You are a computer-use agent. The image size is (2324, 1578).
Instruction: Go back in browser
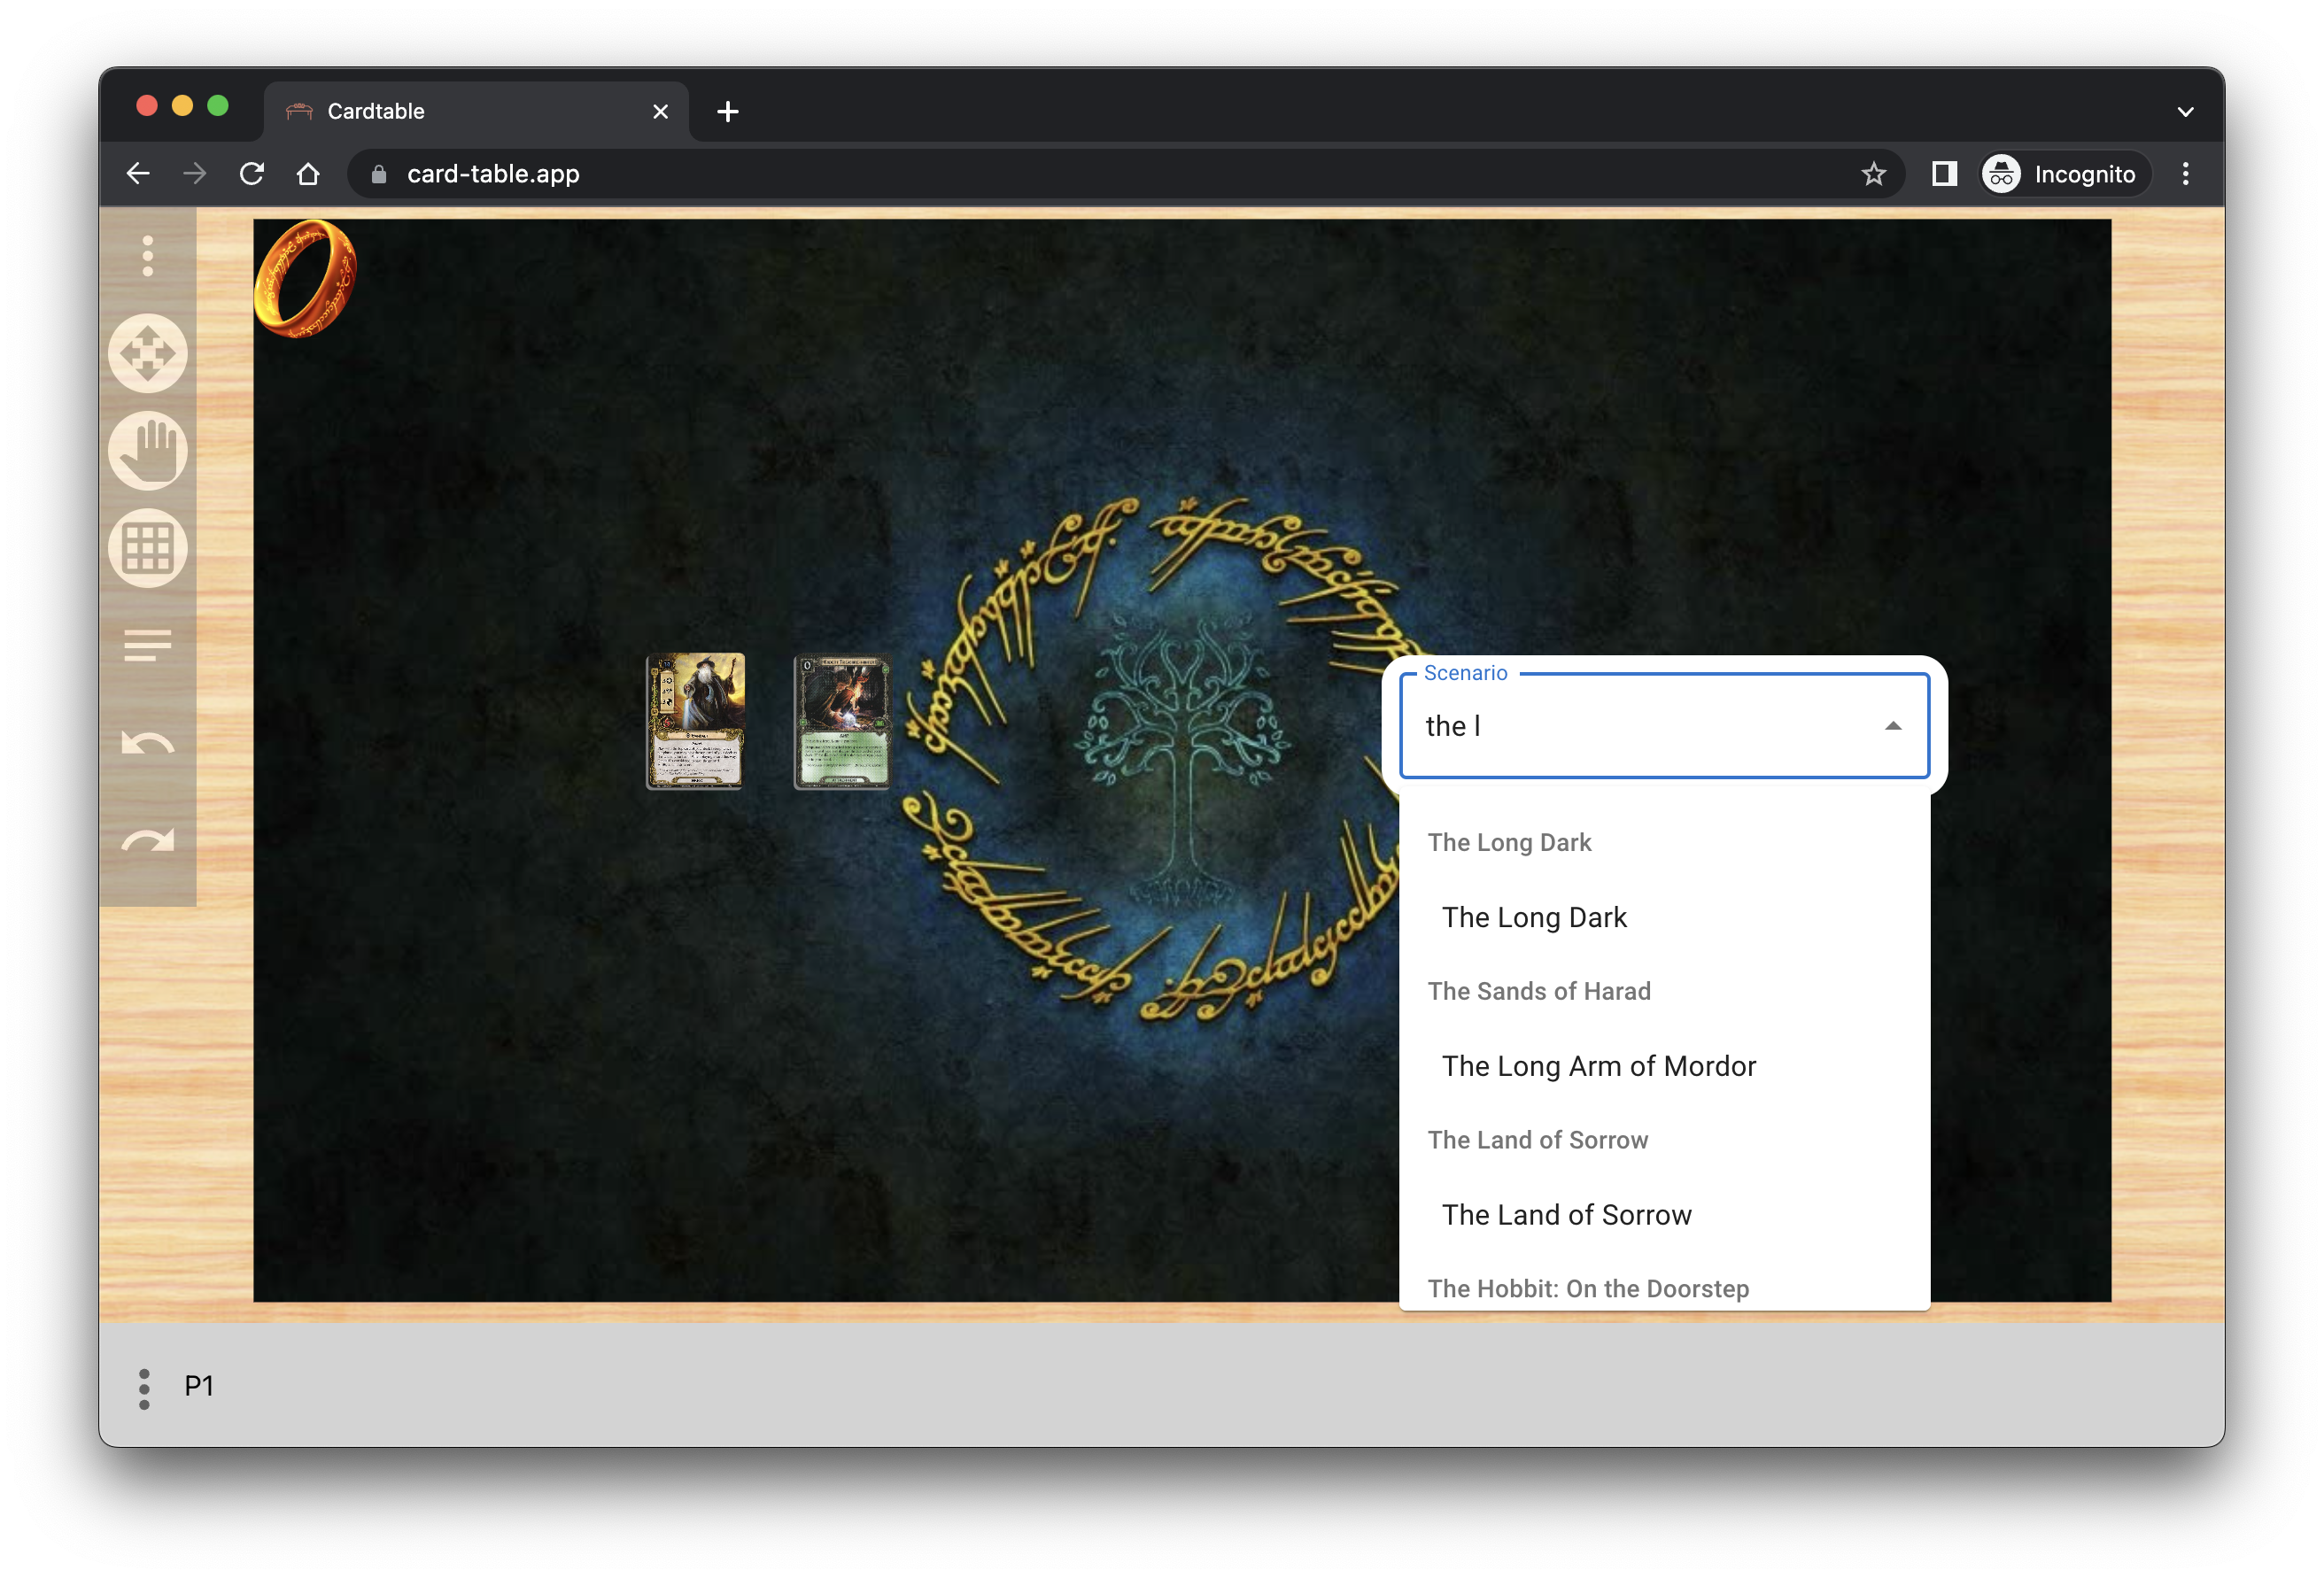tap(138, 174)
